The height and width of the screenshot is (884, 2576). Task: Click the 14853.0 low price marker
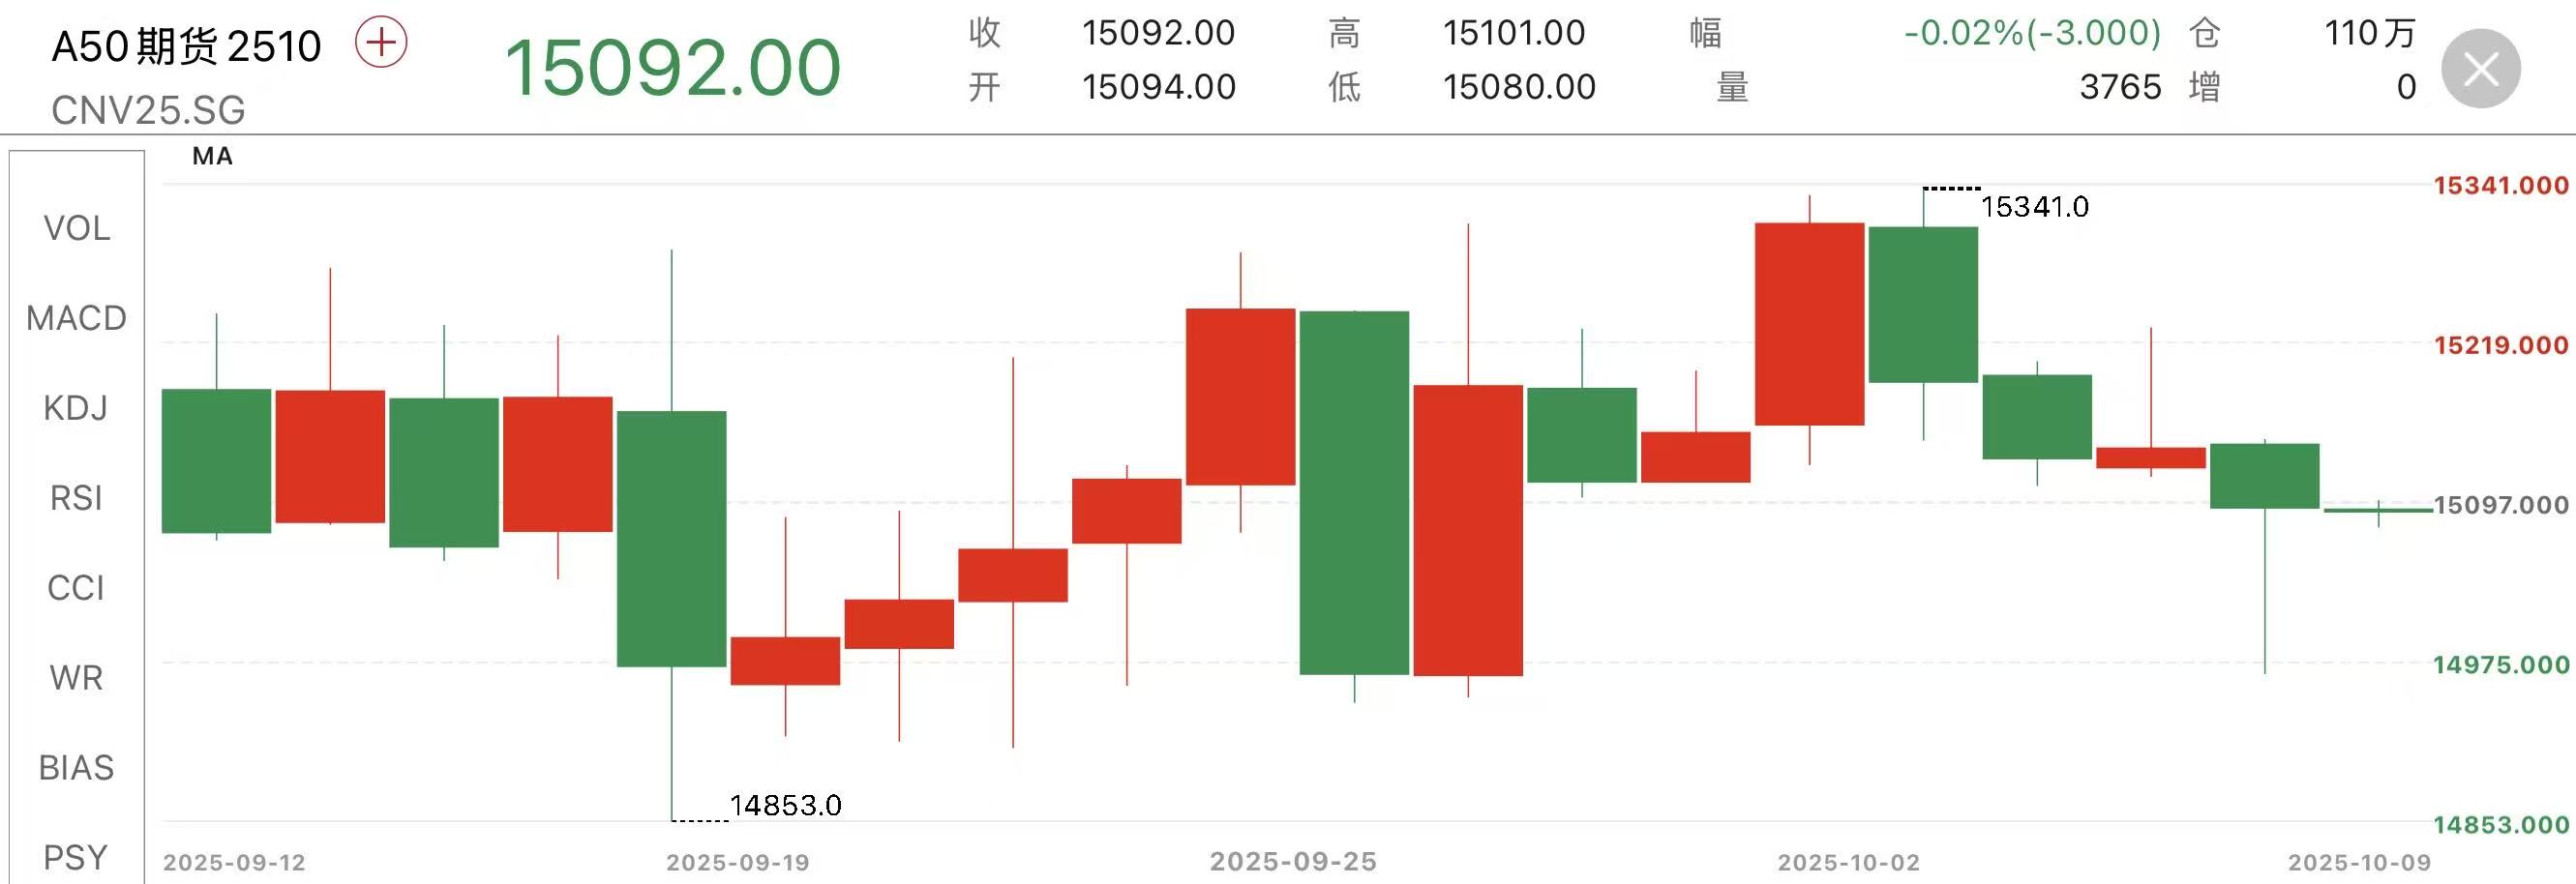785,805
